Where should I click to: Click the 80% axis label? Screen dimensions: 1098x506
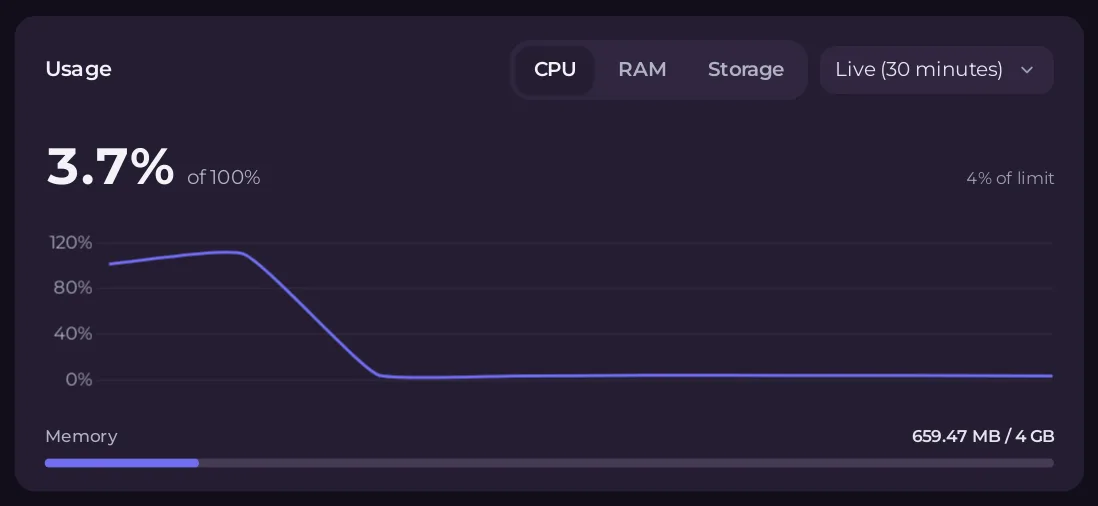73,288
